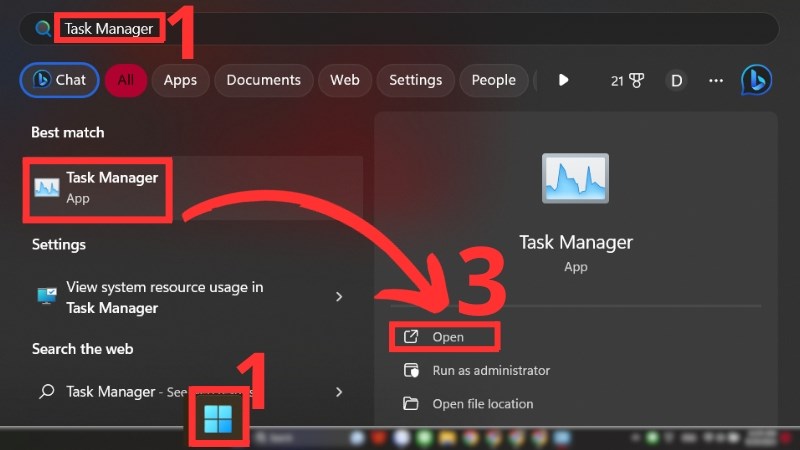
Task: Select Task Manager best match result
Action: 193,188
